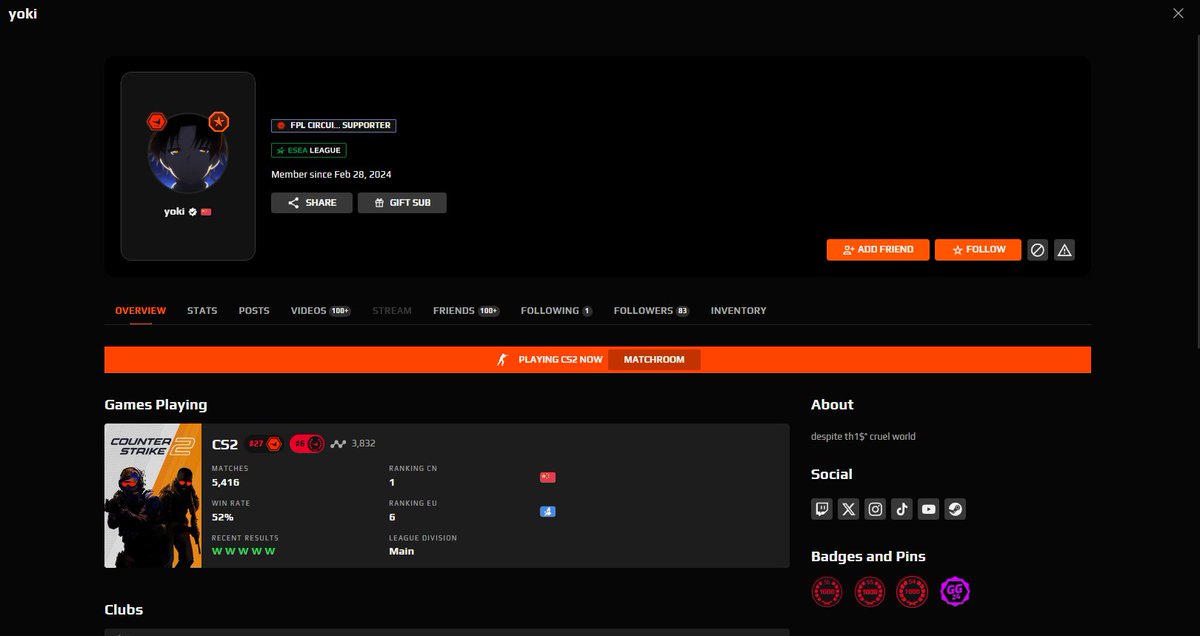Click the about text 'despite th1$* cruel world'
Image resolution: width=1200 pixels, height=636 pixels.
863,436
